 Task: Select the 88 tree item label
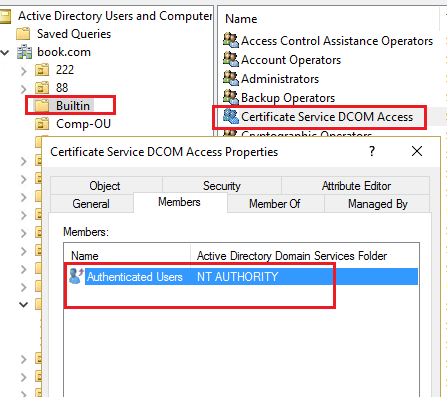click(x=62, y=88)
